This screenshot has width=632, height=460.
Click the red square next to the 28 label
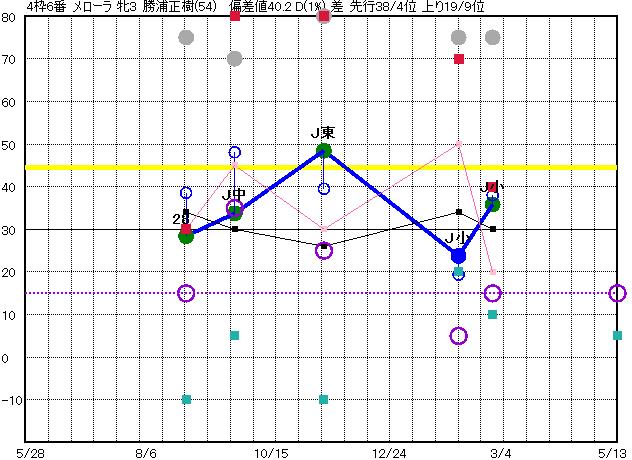(x=186, y=229)
